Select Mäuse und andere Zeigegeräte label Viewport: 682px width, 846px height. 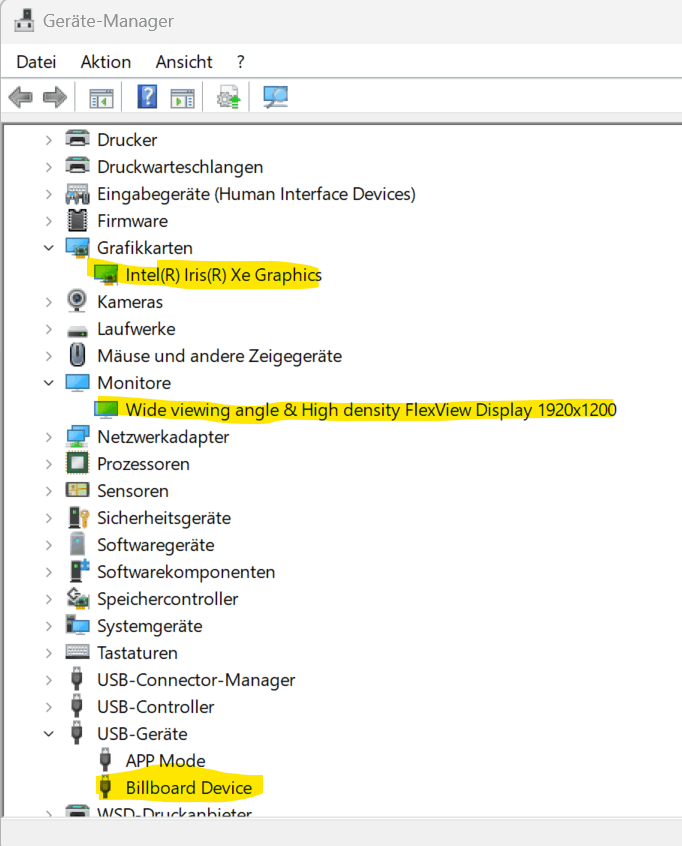pos(220,356)
